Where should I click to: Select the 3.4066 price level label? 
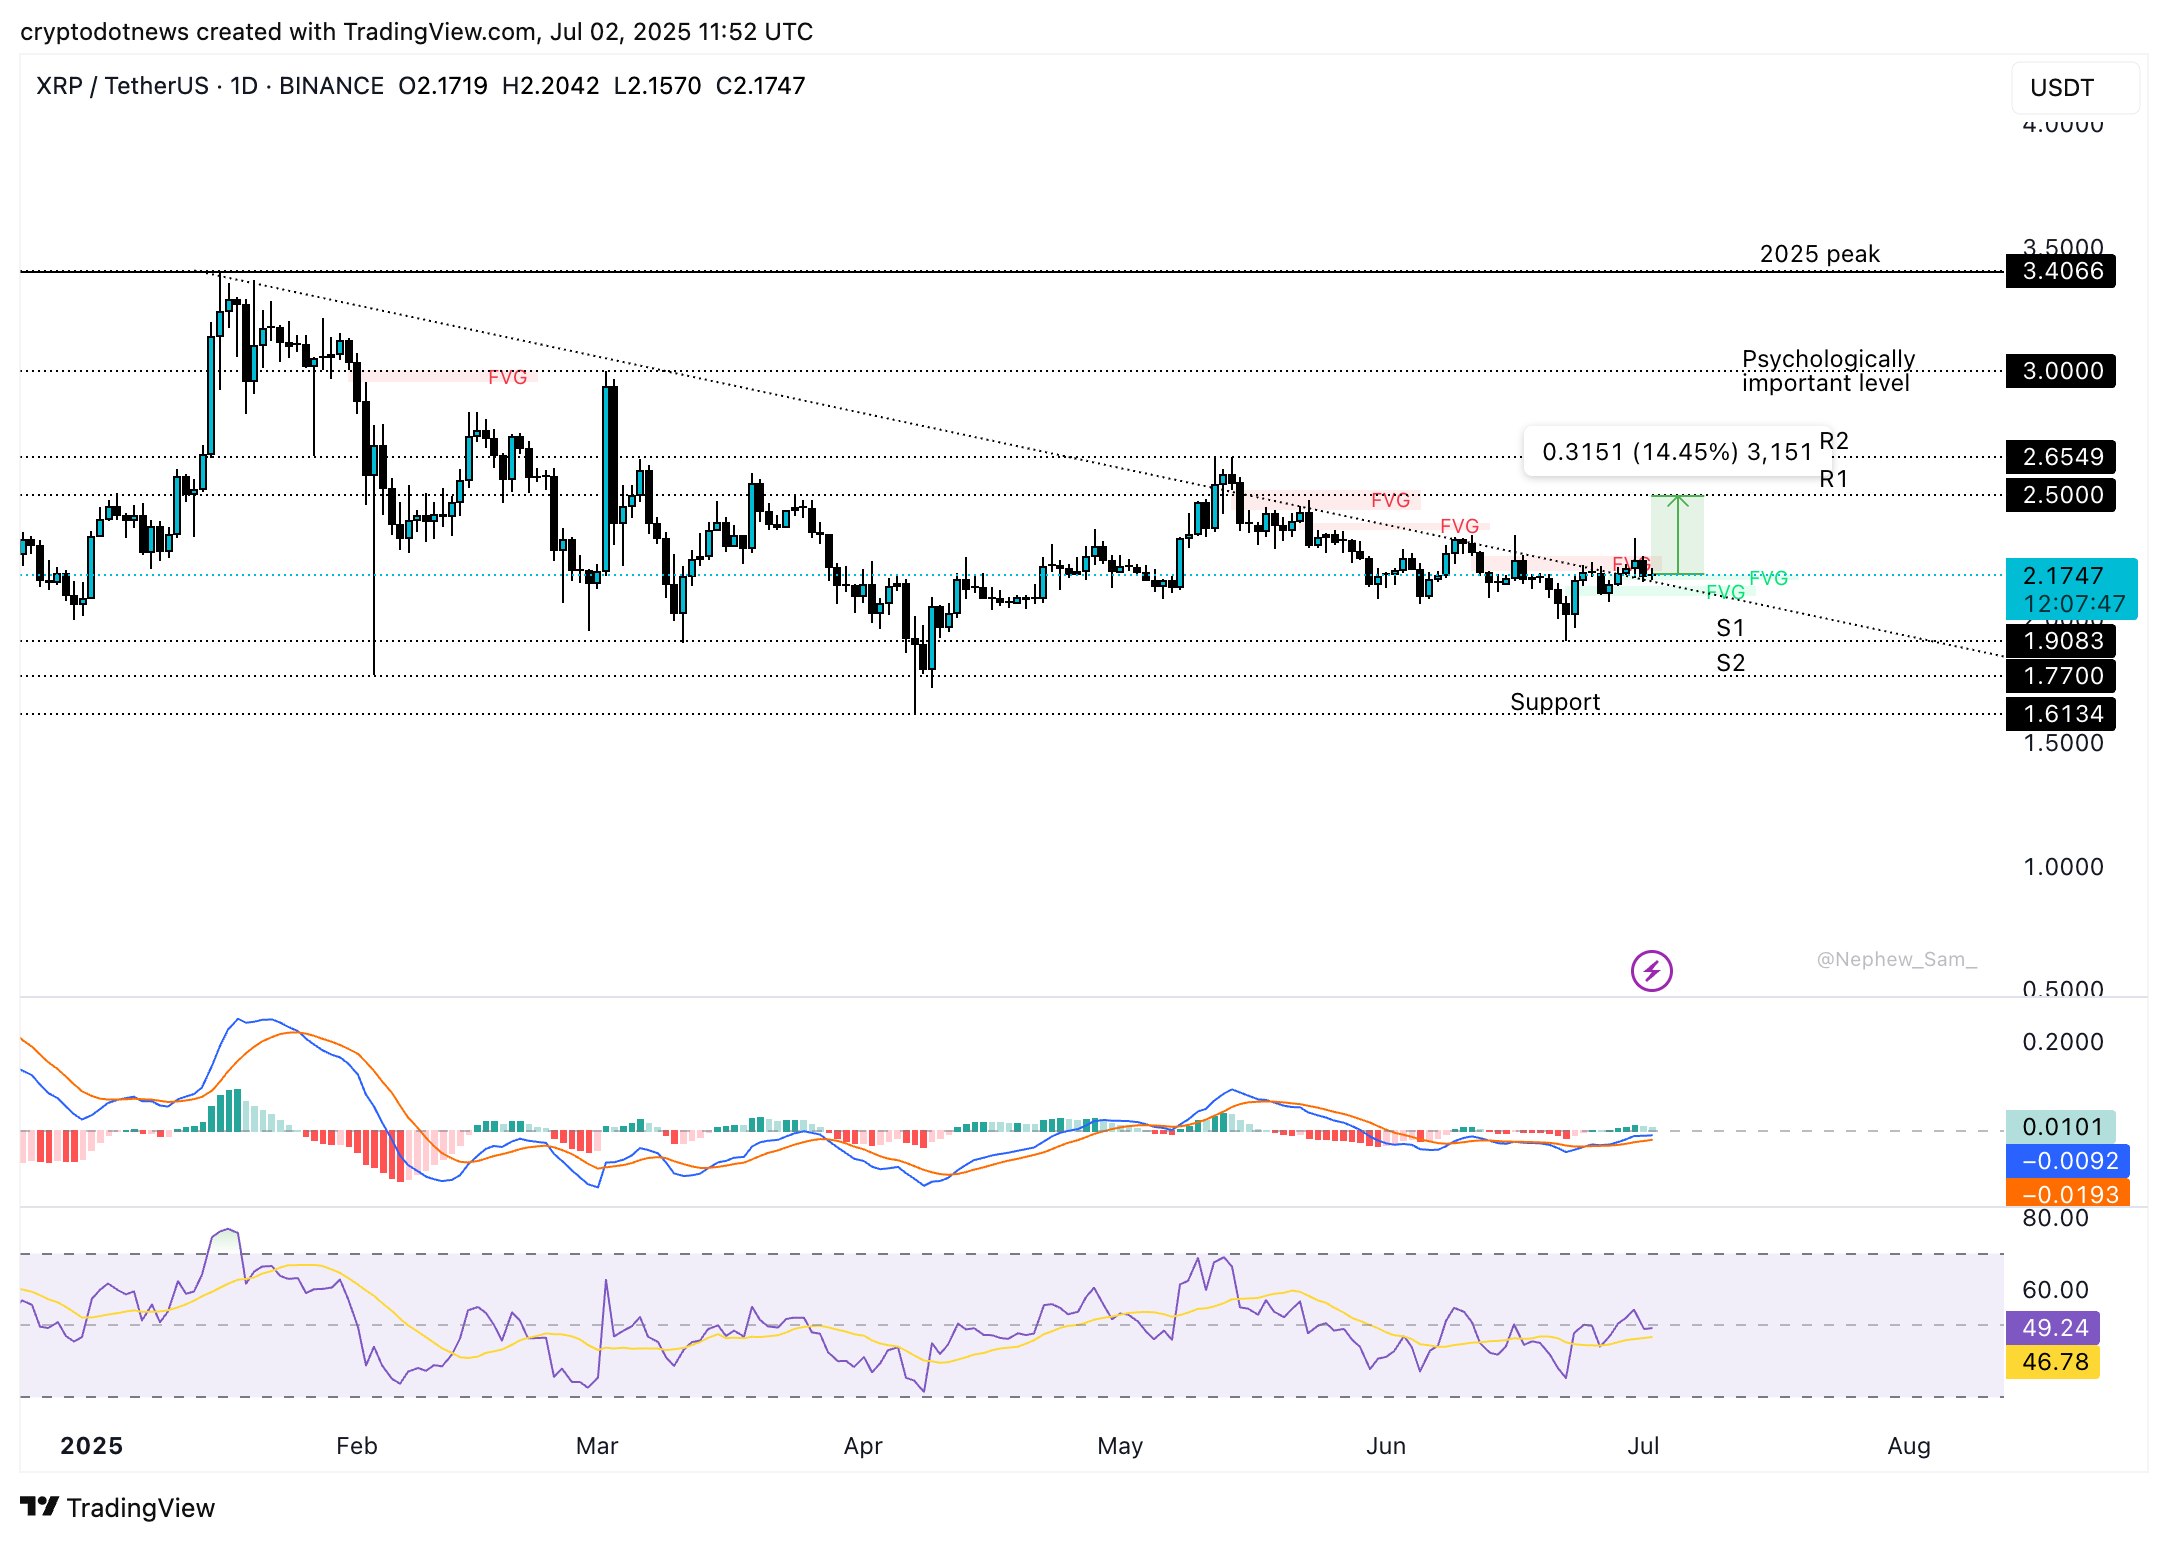(2061, 271)
